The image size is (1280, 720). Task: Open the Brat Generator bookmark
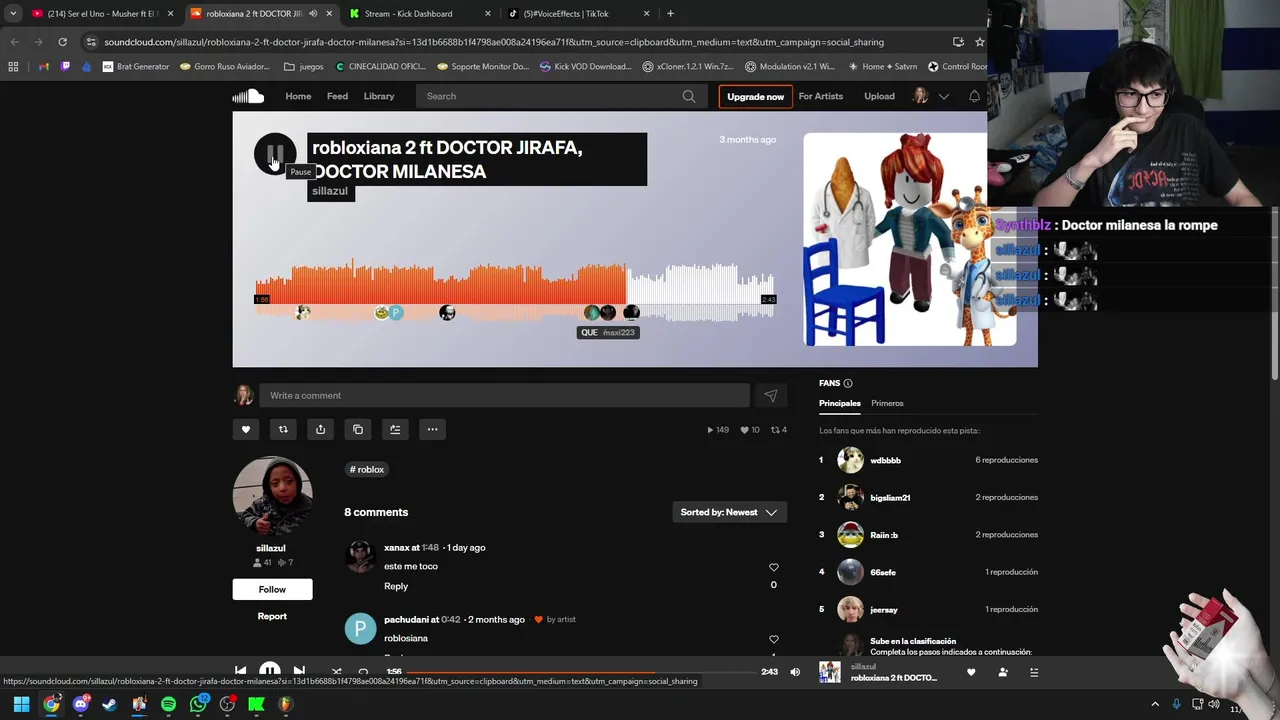[136, 67]
